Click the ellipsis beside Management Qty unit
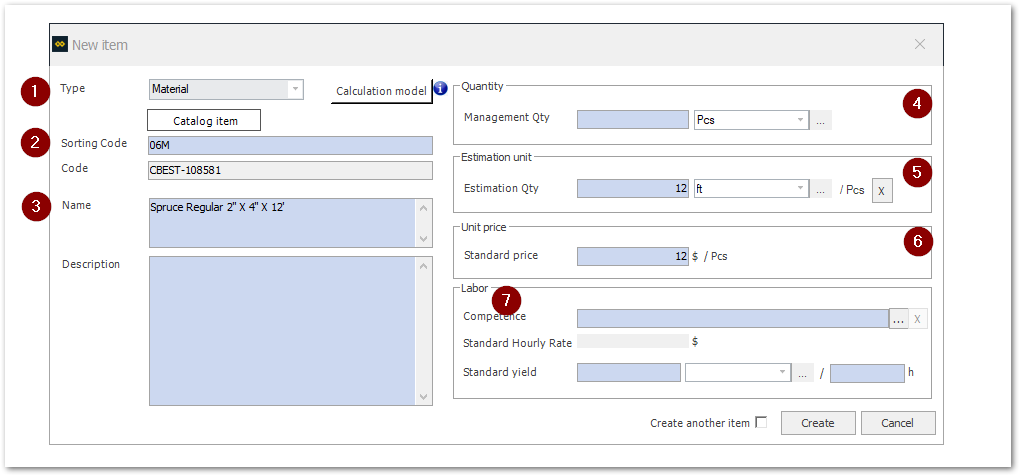 (x=820, y=120)
